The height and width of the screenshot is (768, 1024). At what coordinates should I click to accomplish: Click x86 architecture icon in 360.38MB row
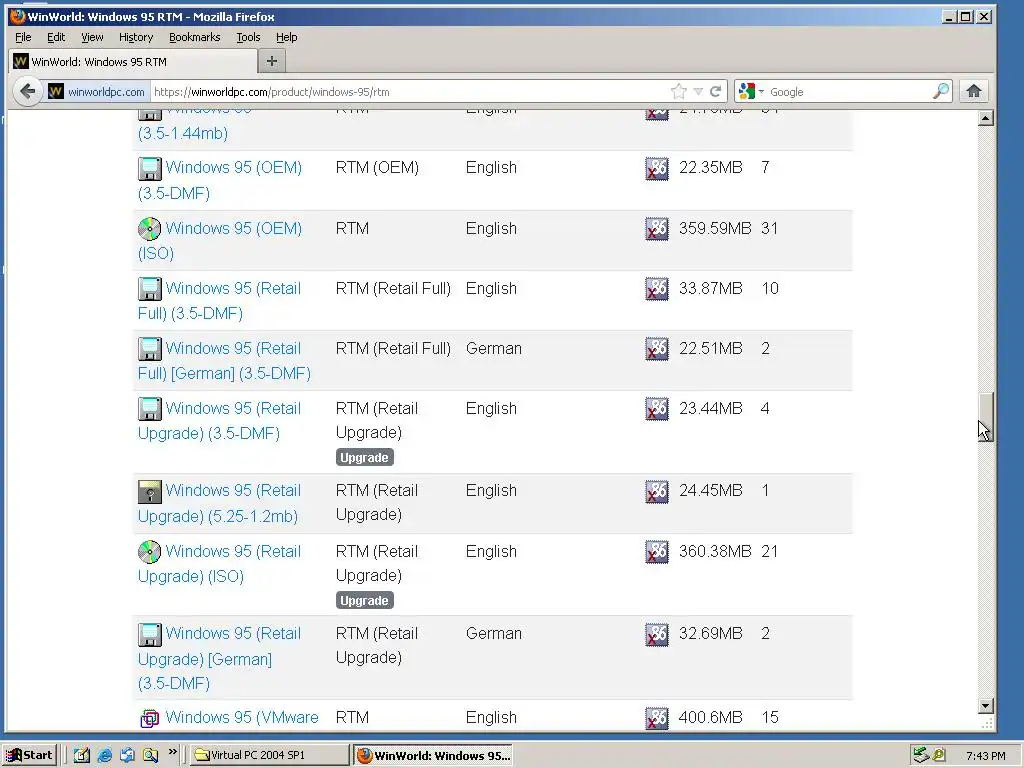(x=657, y=552)
